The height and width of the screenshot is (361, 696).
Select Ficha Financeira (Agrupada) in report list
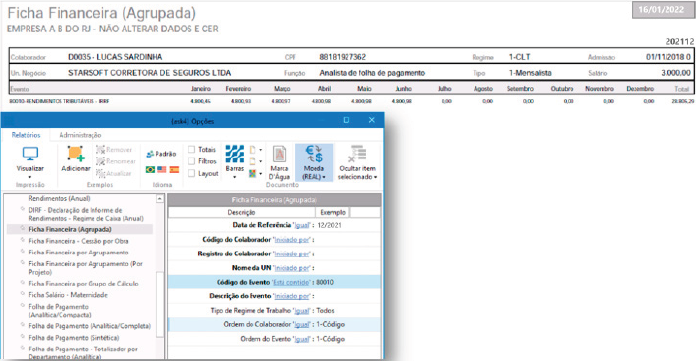70,230
